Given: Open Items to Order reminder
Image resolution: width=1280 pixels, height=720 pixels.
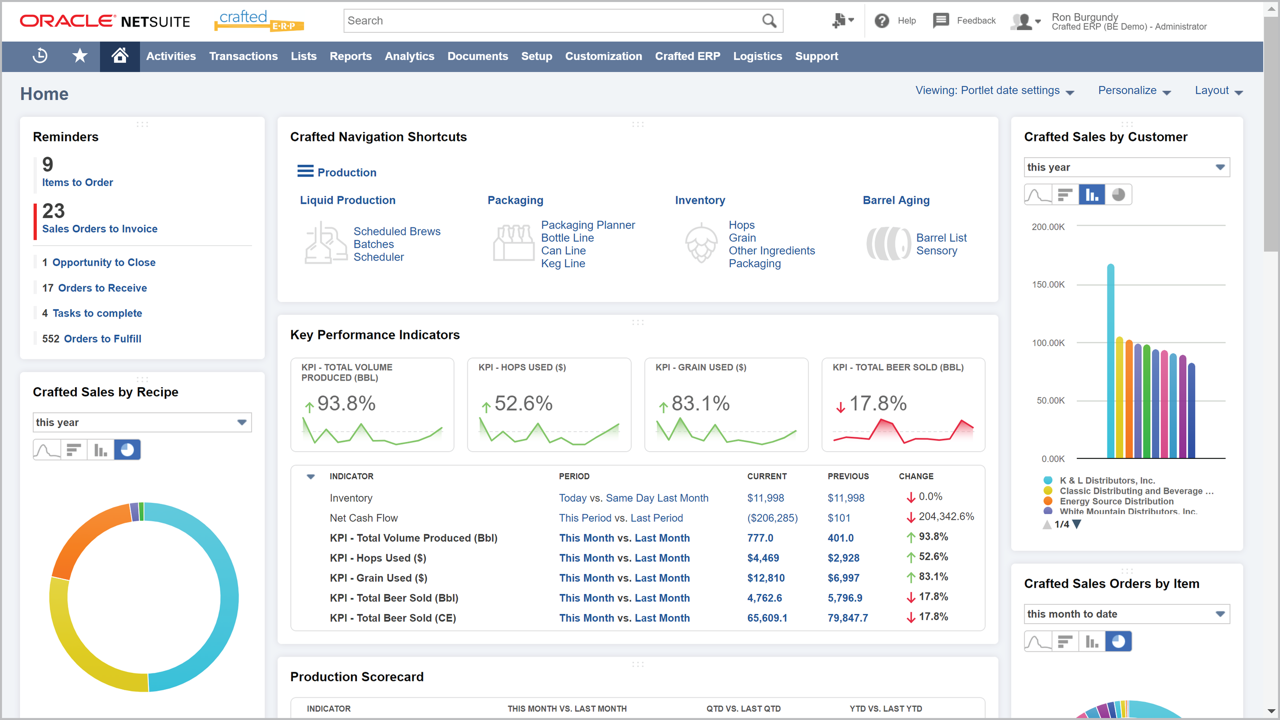Looking at the screenshot, I should (77, 182).
